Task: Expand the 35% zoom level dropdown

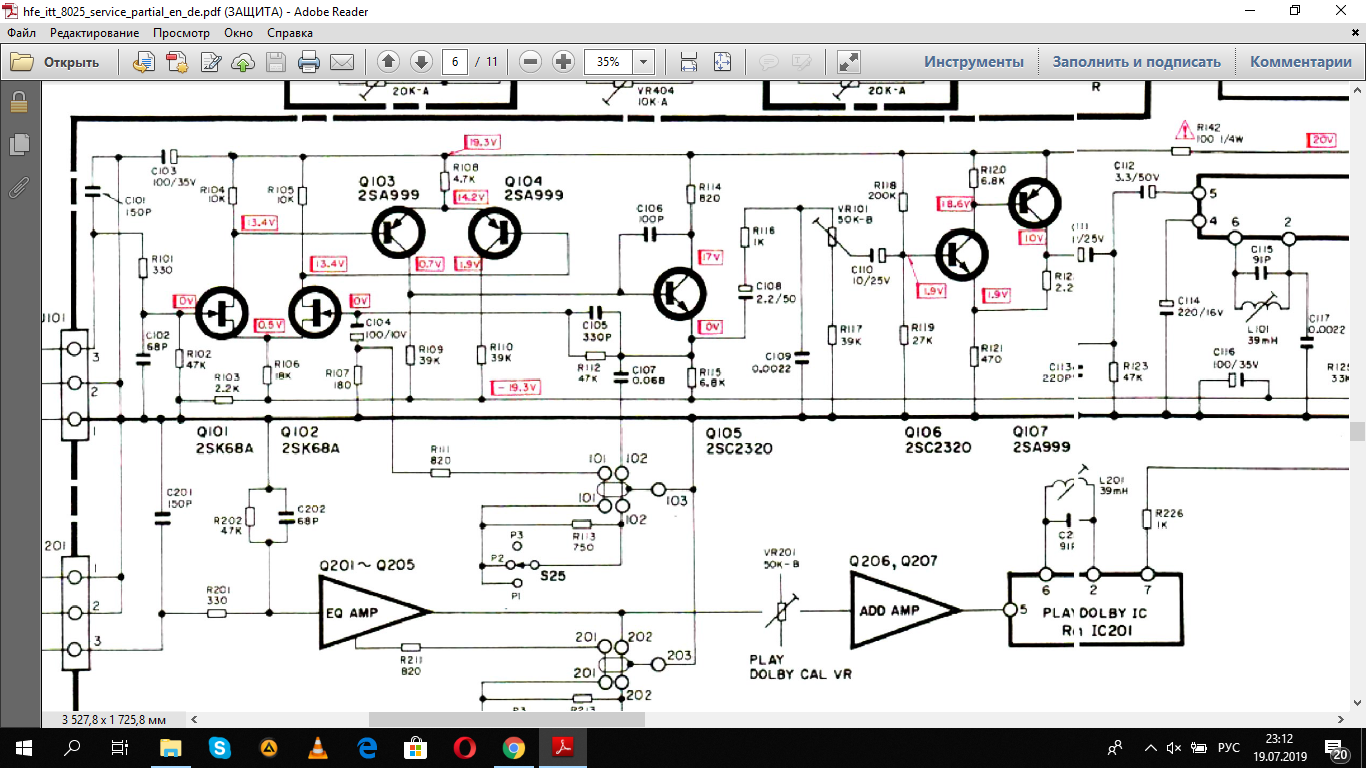Action: coord(643,62)
